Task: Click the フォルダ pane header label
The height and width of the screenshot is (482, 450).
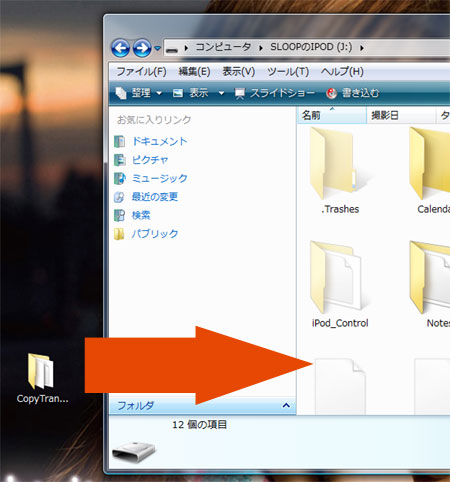Action: [135, 406]
